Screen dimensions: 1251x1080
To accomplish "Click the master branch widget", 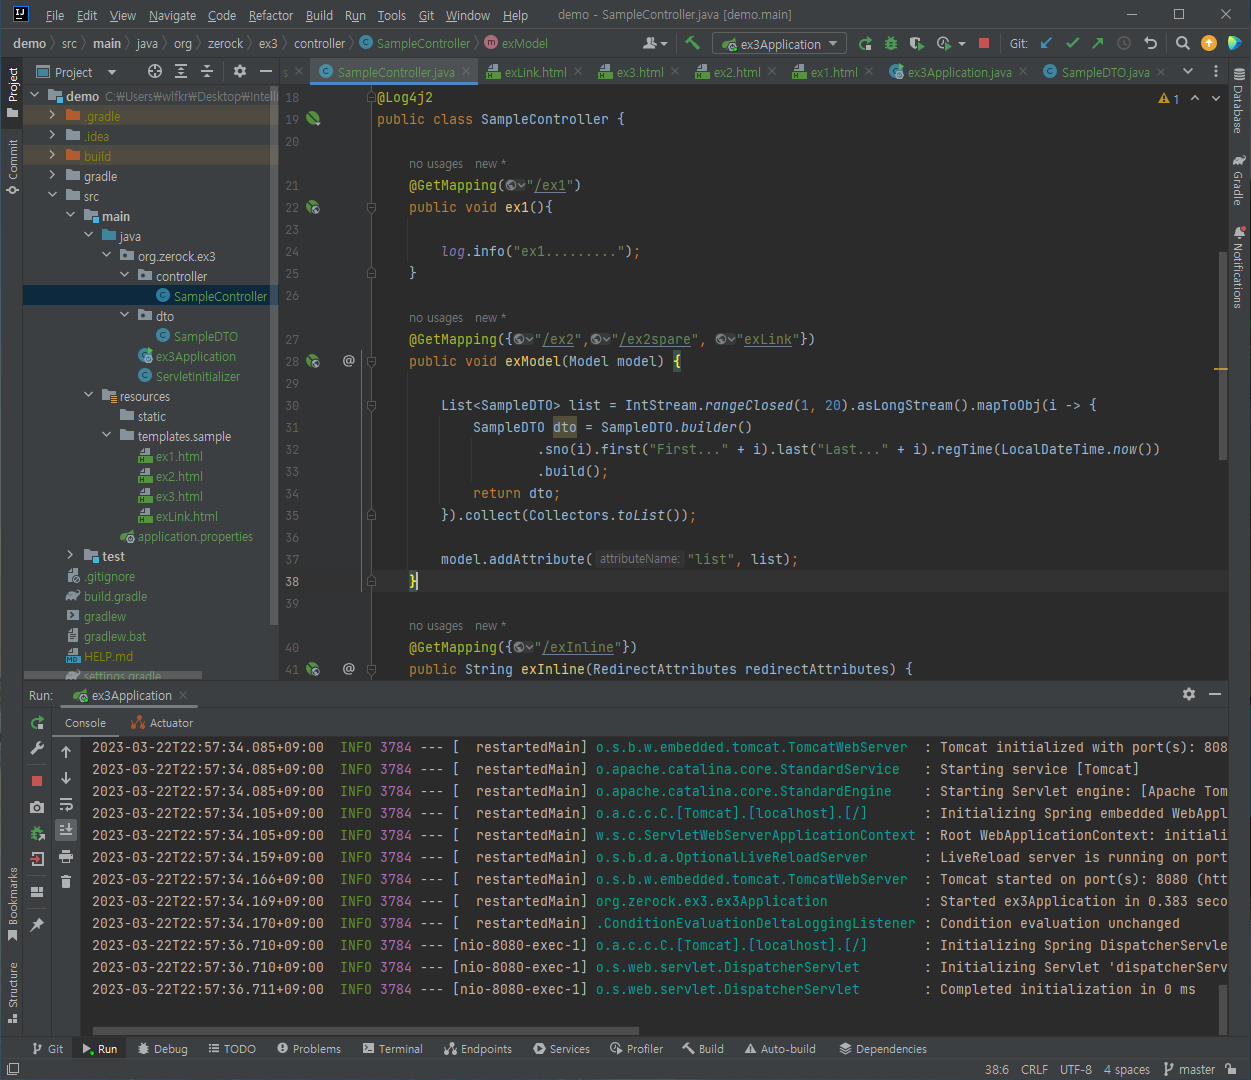I will 1189,1069.
